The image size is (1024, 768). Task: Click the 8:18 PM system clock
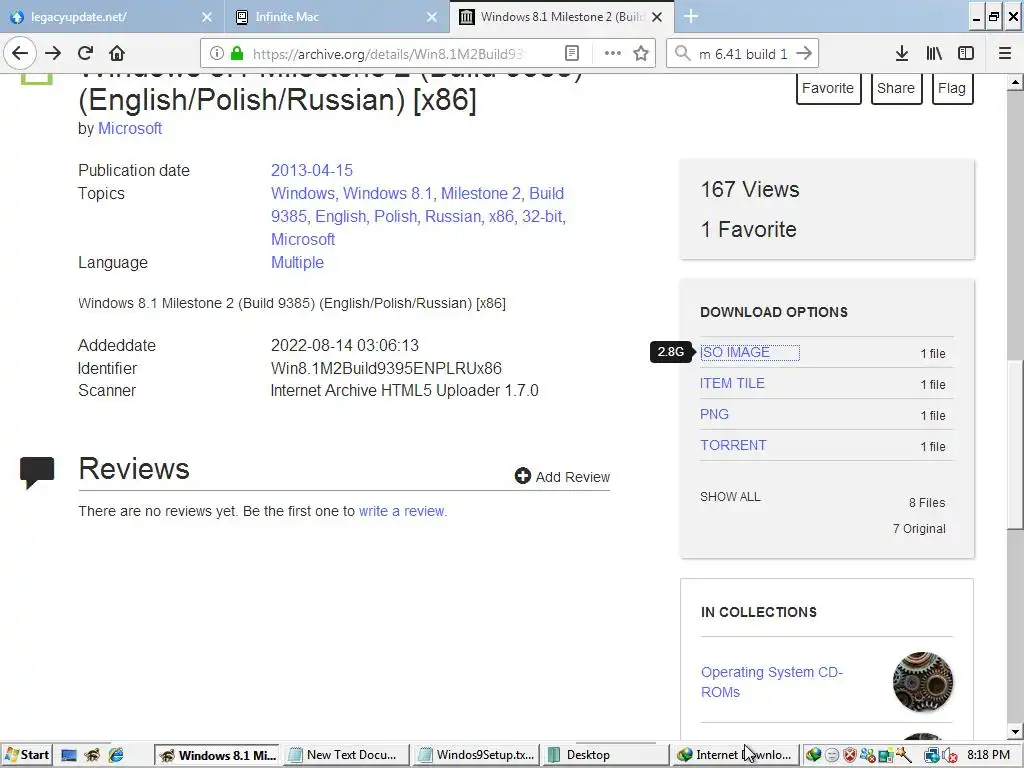(x=988, y=755)
